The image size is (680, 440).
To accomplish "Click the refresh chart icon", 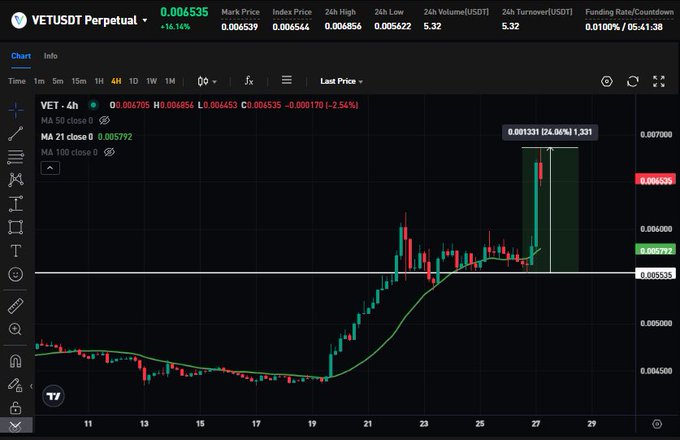I will (633, 81).
